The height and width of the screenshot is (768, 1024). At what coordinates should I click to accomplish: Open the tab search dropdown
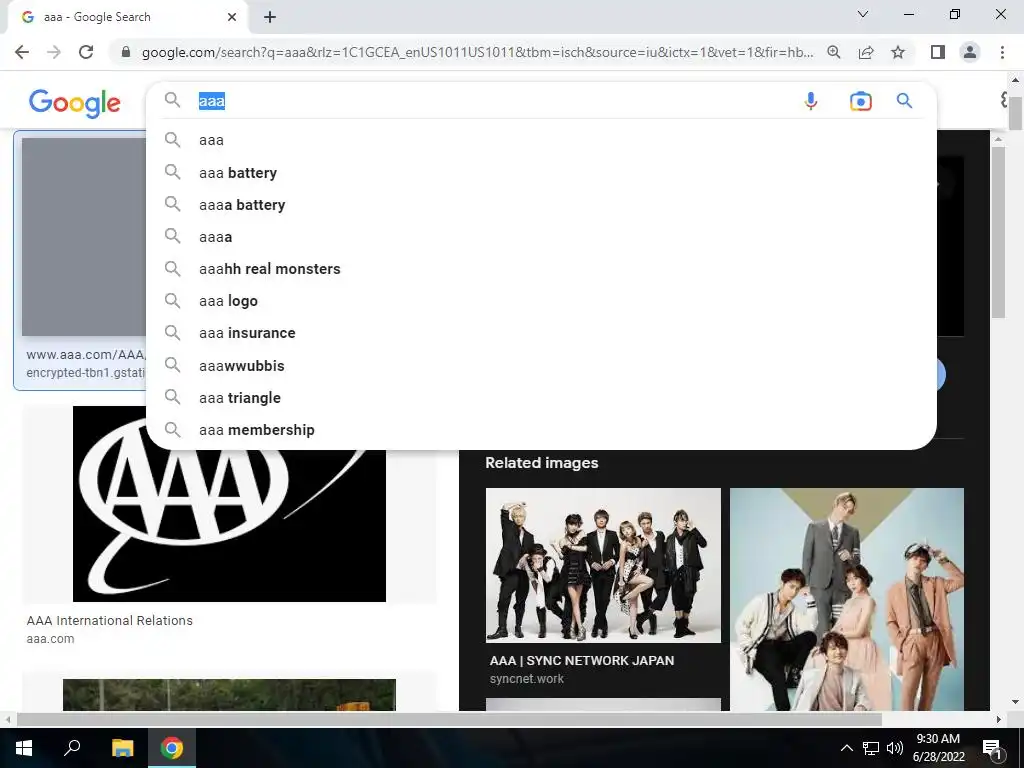point(863,14)
